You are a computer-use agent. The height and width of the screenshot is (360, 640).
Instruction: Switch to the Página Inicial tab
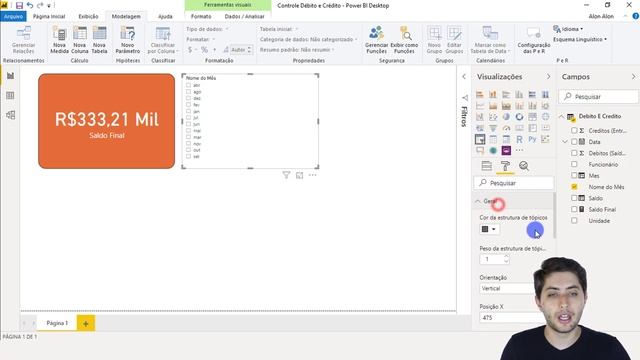(49, 16)
